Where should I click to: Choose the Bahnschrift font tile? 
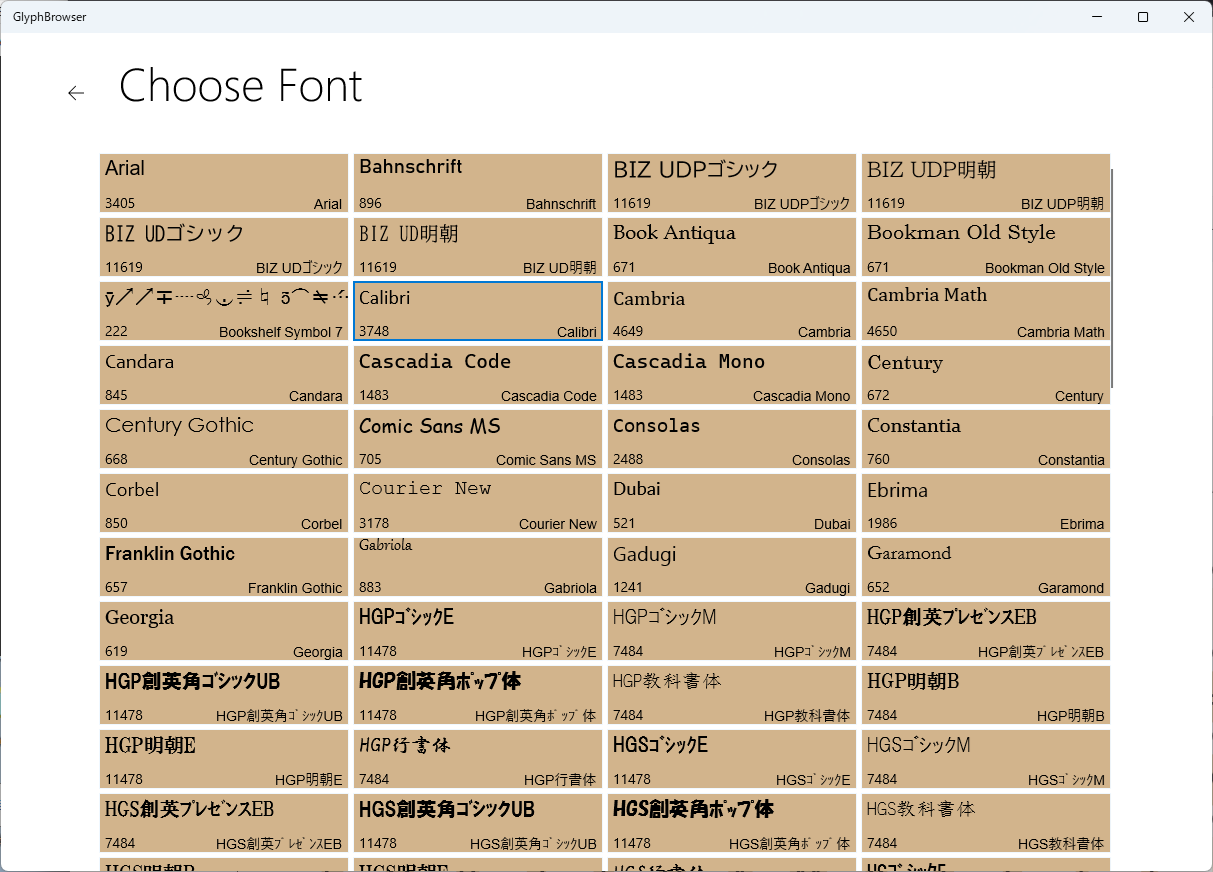(478, 184)
